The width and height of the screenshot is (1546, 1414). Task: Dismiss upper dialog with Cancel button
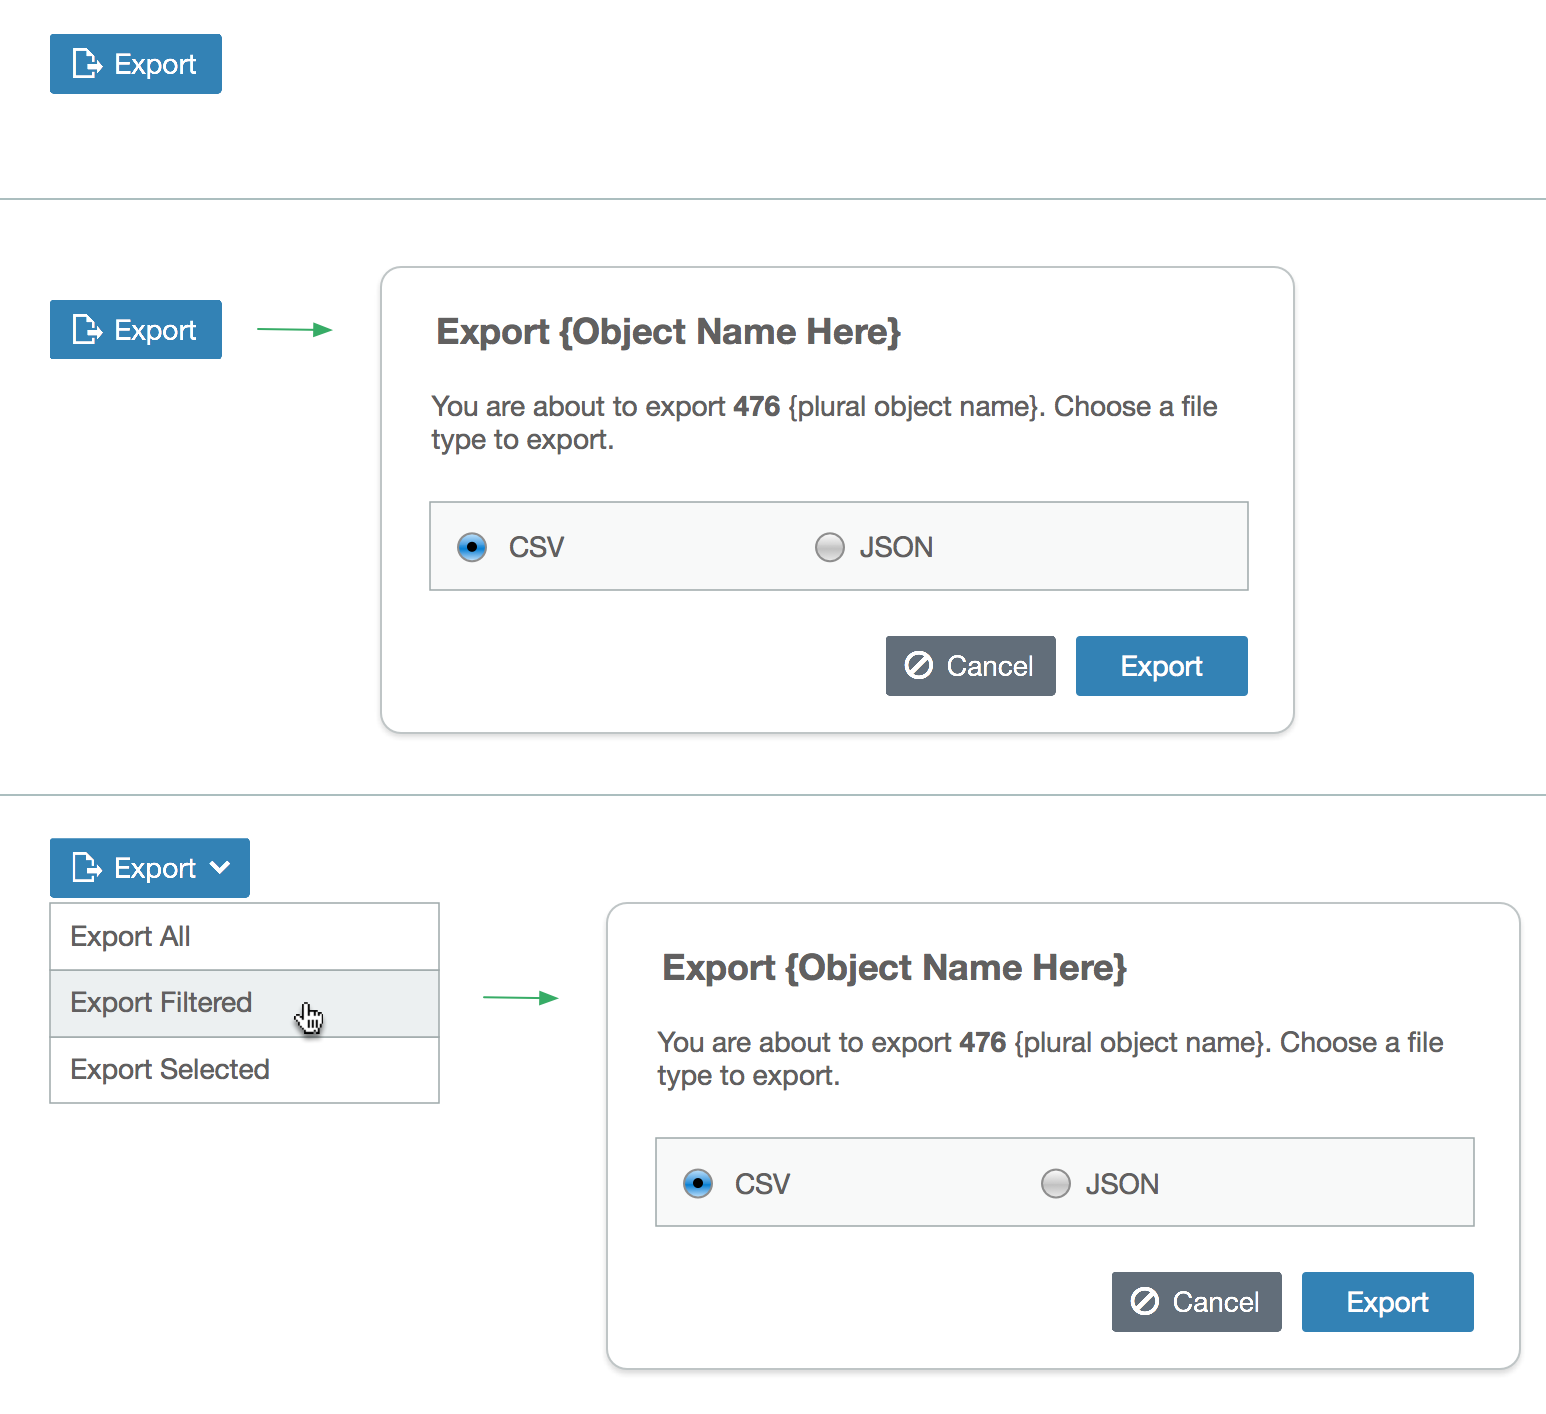point(971,666)
